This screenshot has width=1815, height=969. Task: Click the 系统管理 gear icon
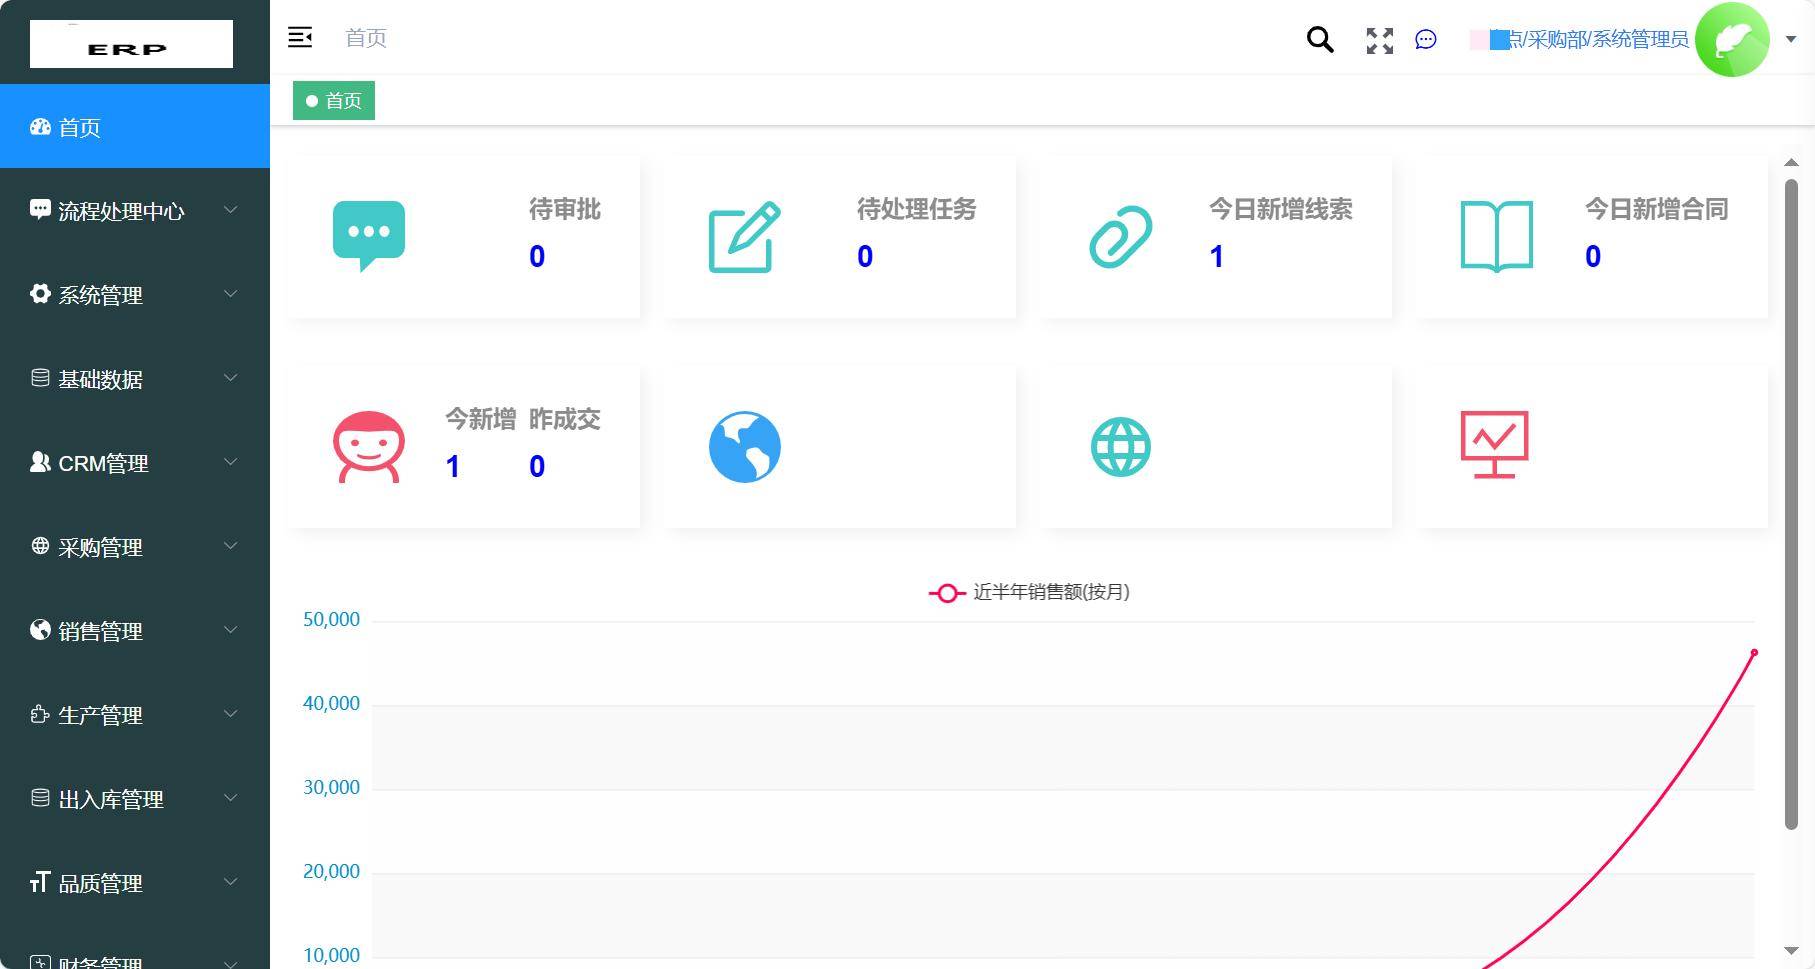tap(40, 293)
